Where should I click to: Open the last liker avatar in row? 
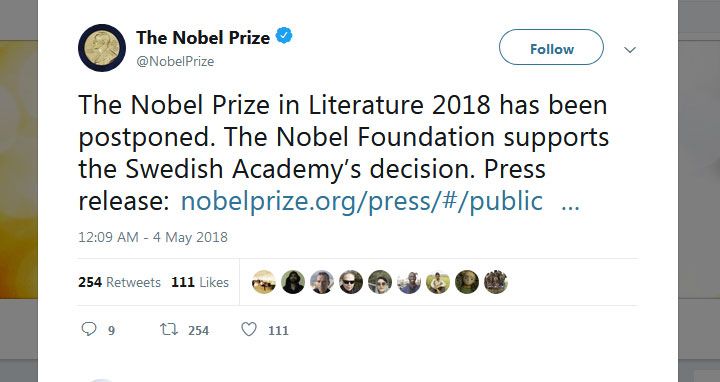[x=496, y=282]
